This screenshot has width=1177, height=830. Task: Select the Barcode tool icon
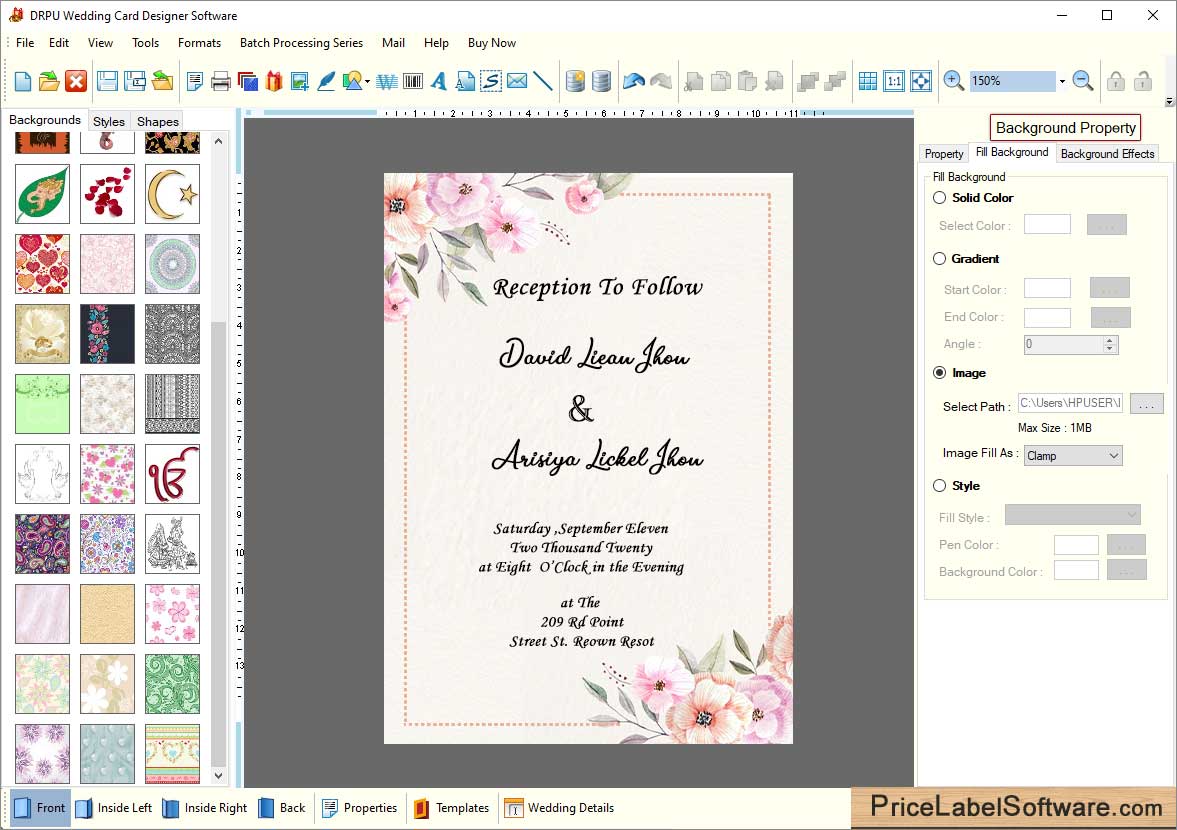[x=412, y=81]
